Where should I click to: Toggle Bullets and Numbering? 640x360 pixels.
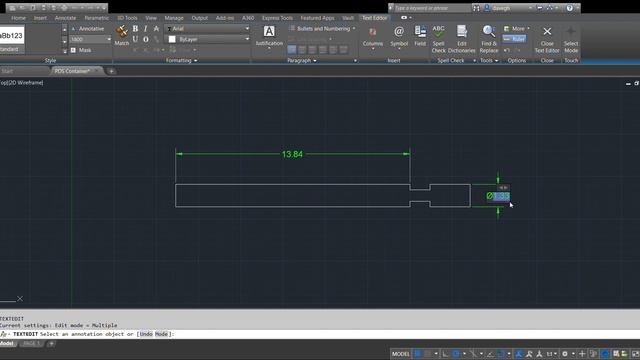(x=322, y=29)
